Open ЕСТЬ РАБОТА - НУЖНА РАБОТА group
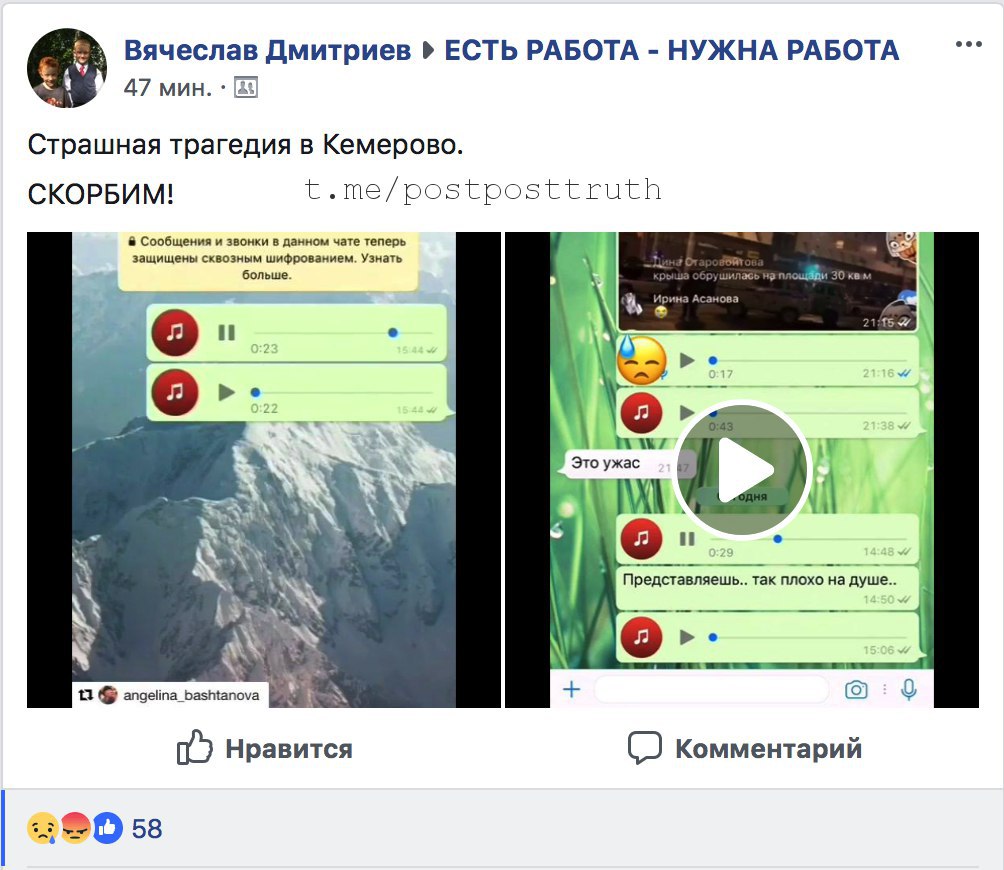 (x=672, y=50)
